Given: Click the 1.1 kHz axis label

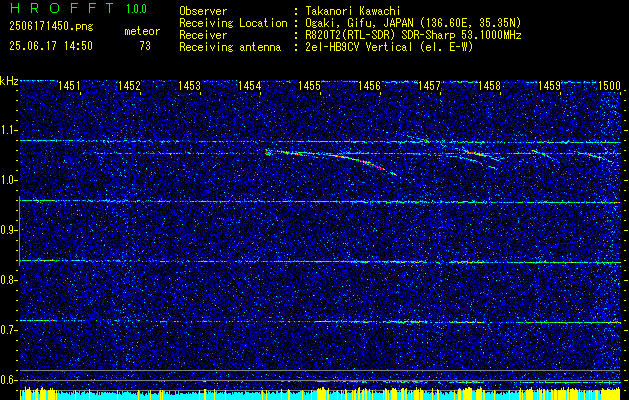Looking at the screenshot, I should point(8,130).
